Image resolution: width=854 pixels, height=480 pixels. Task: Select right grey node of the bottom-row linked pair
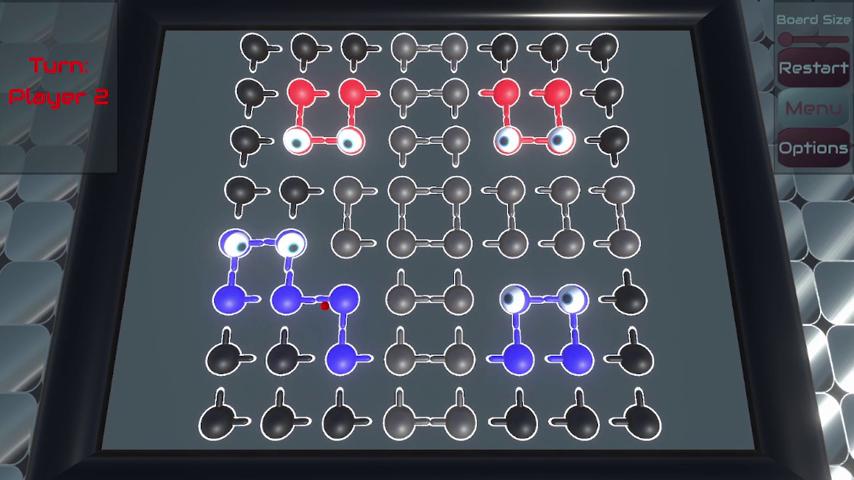[459, 422]
